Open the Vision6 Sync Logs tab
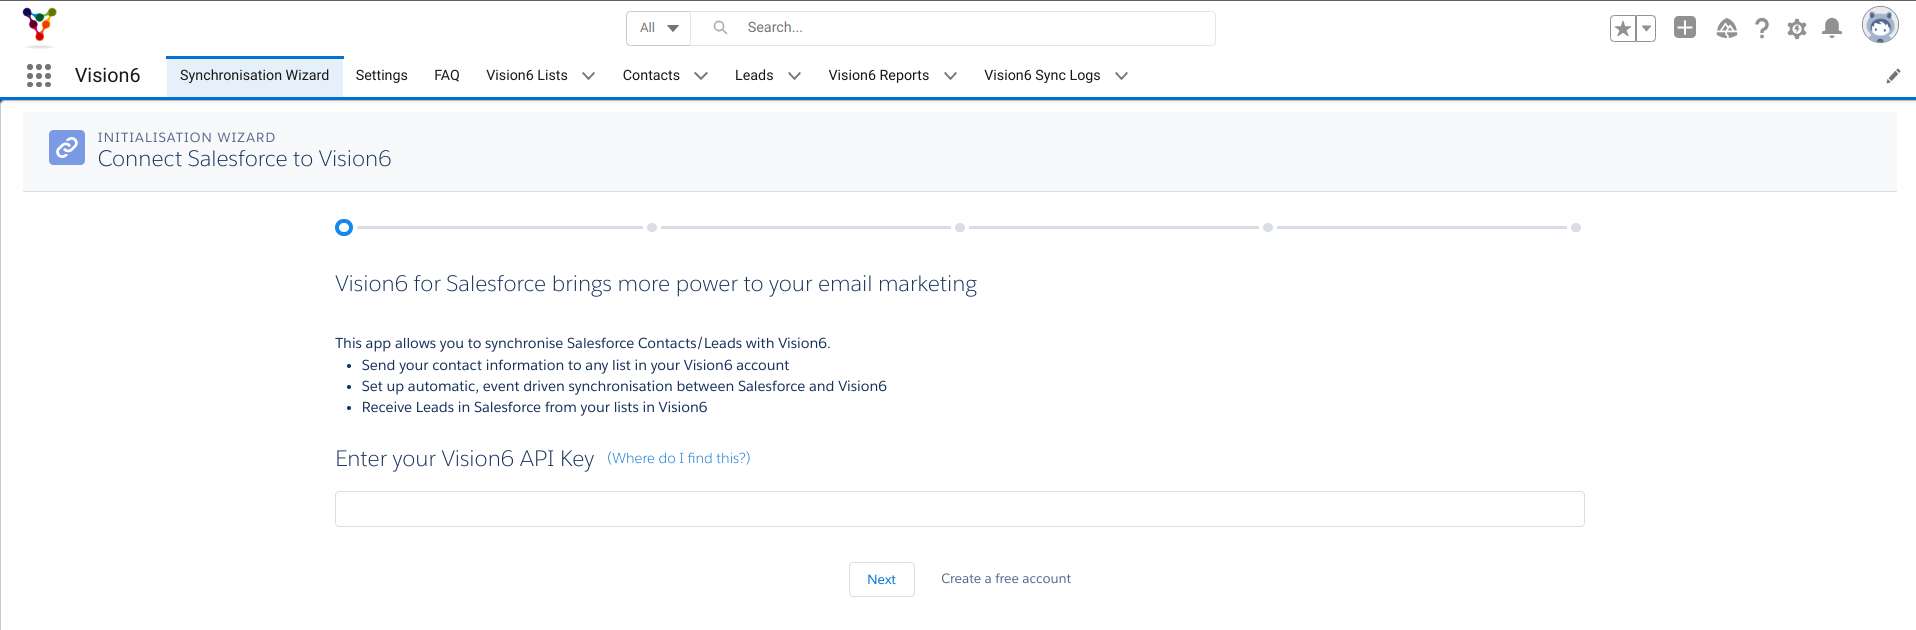This screenshot has height=630, width=1916. pos(1042,76)
